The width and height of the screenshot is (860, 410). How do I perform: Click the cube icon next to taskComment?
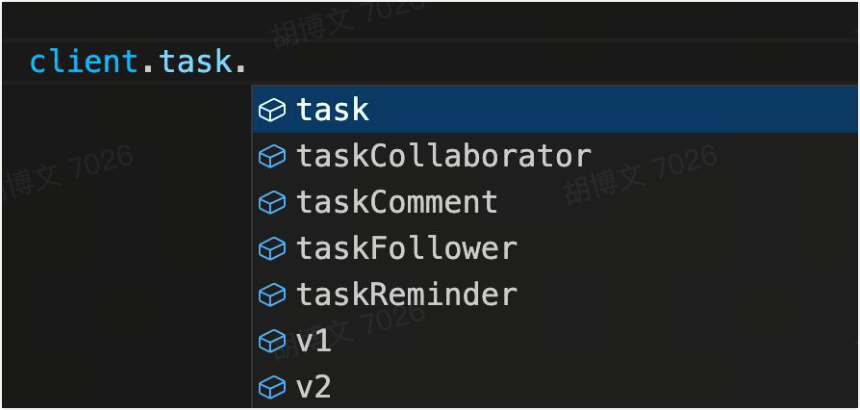272,203
